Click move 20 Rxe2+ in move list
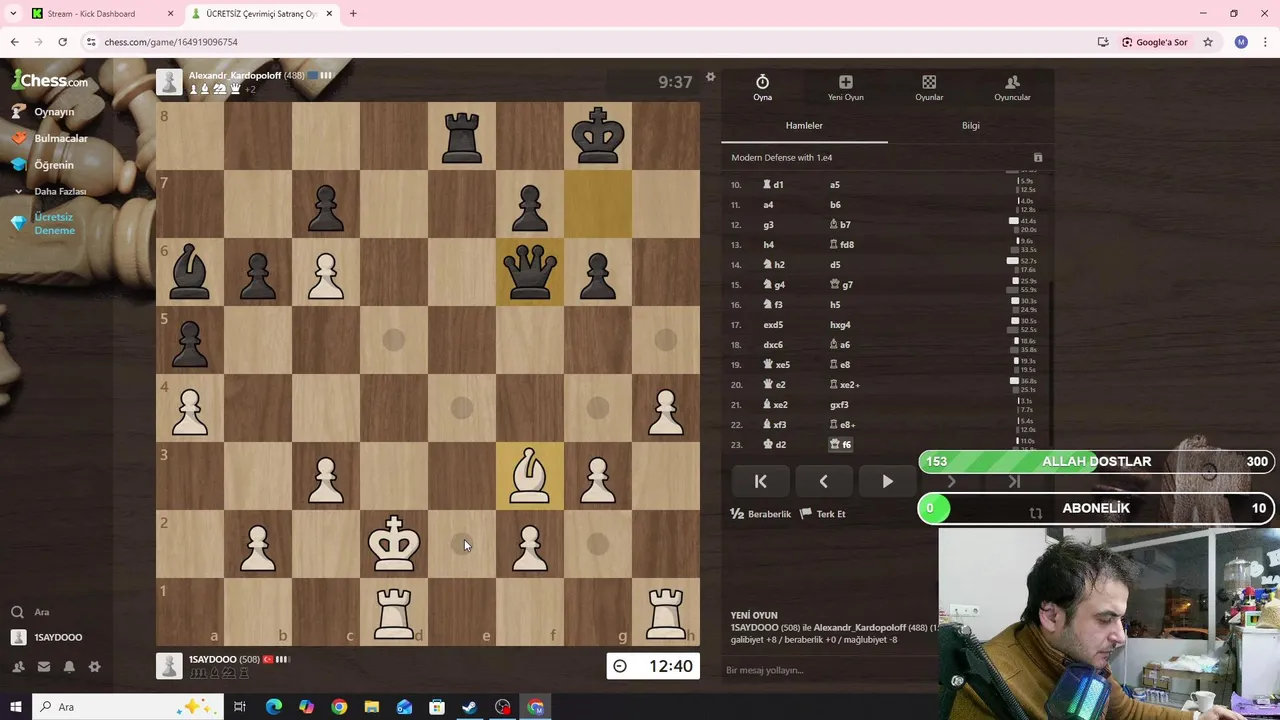This screenshot has width=1280, height=720. [x=845, y=385]
